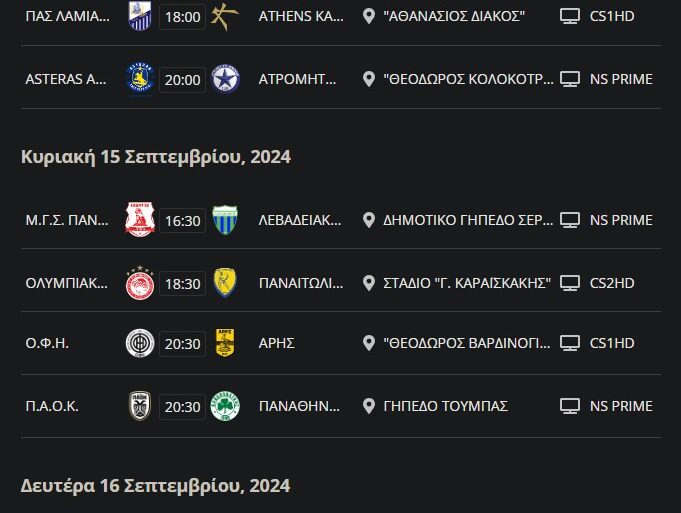Image resolution: width=681 pixels, height=513 pixels.
Task: Click the Asteras team crest
Action: [x=140, y=78]
